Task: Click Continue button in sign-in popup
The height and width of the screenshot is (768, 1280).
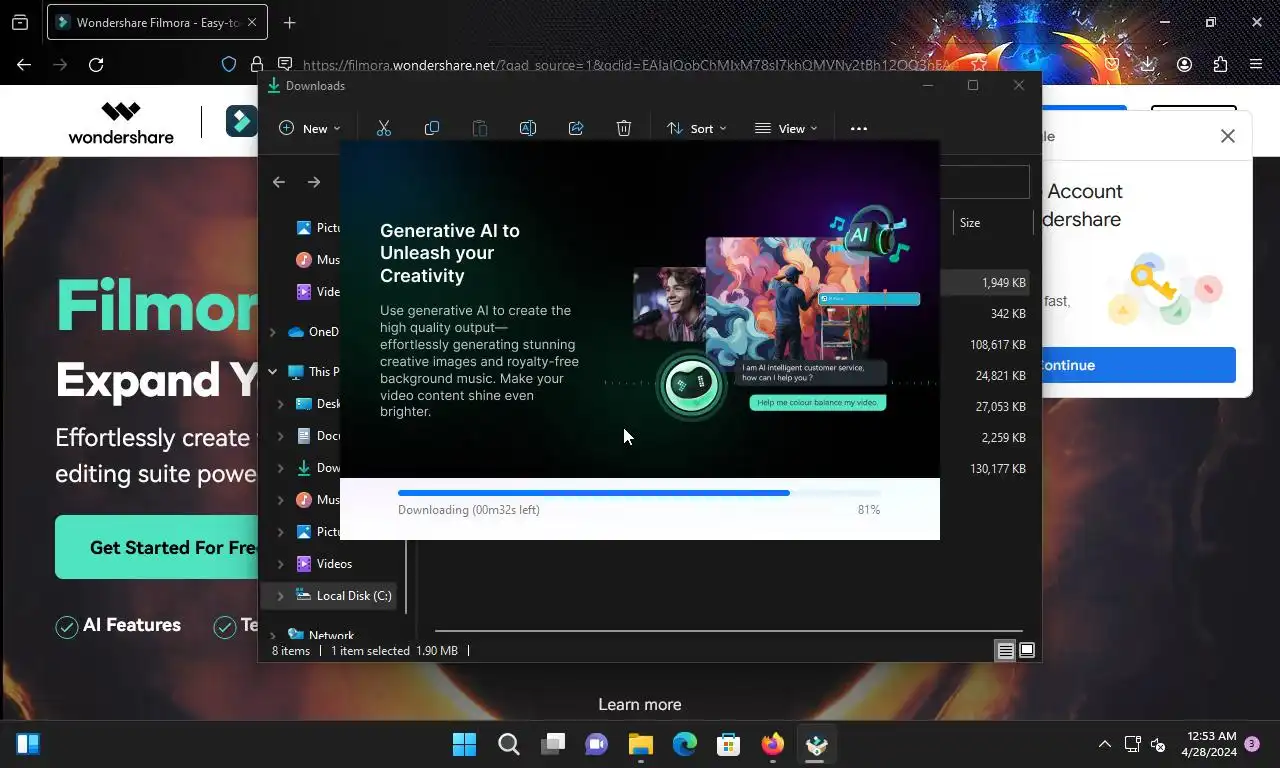Action: tap(1138, 365)
